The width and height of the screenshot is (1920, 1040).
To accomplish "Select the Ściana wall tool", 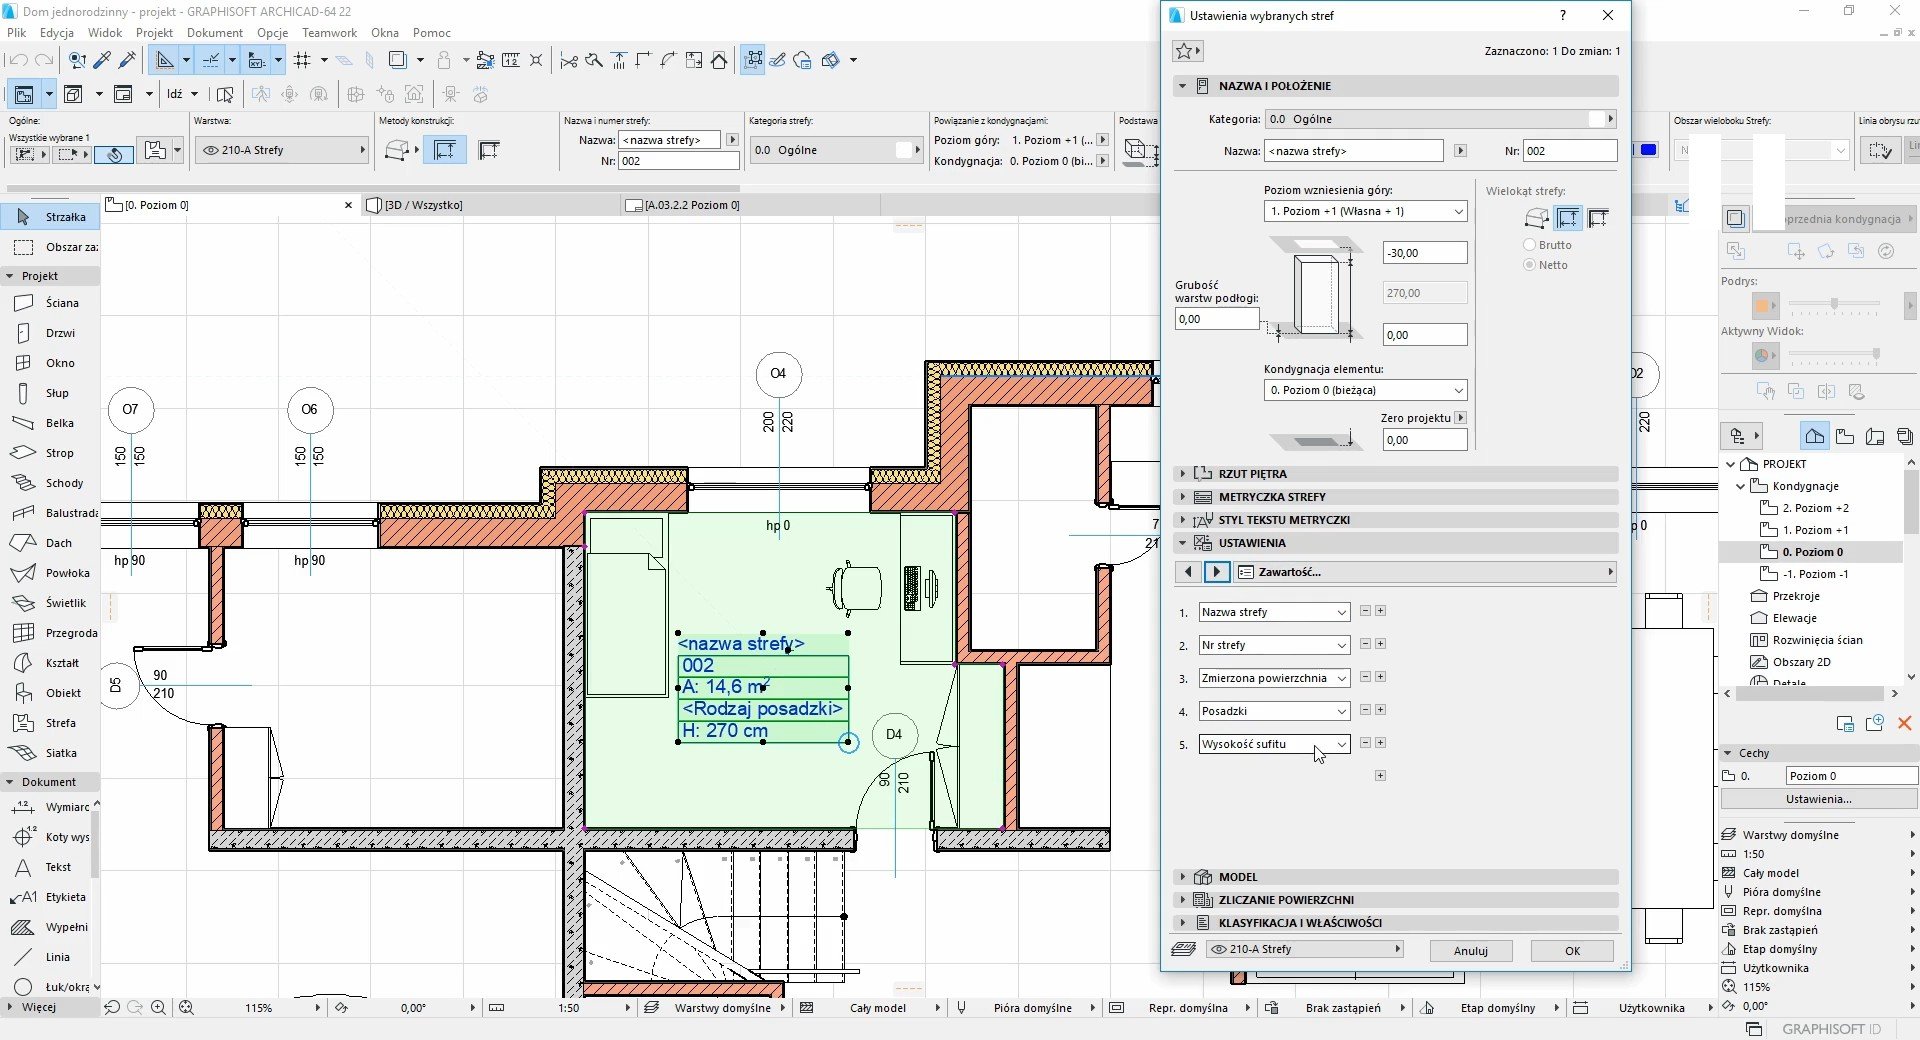I will (50, 303).
